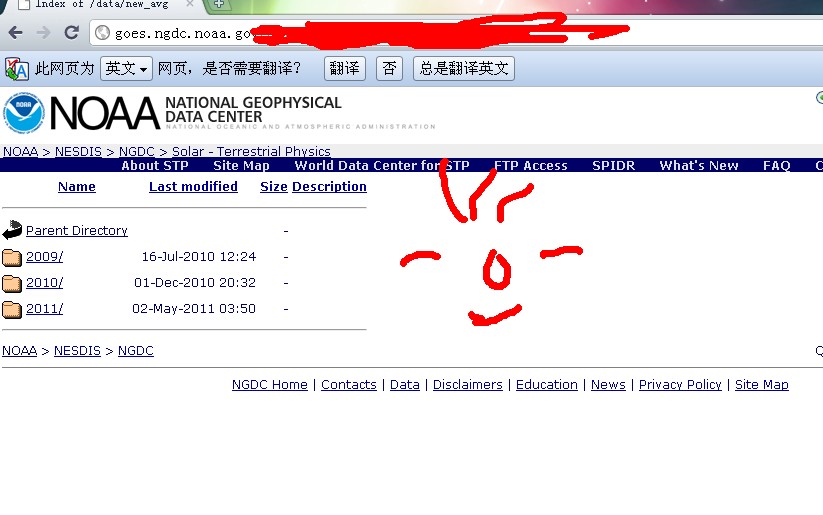This screenshot has height=515, width=823.
Task: Sort listing by Last modified column
Action: (x=193, y=186)
